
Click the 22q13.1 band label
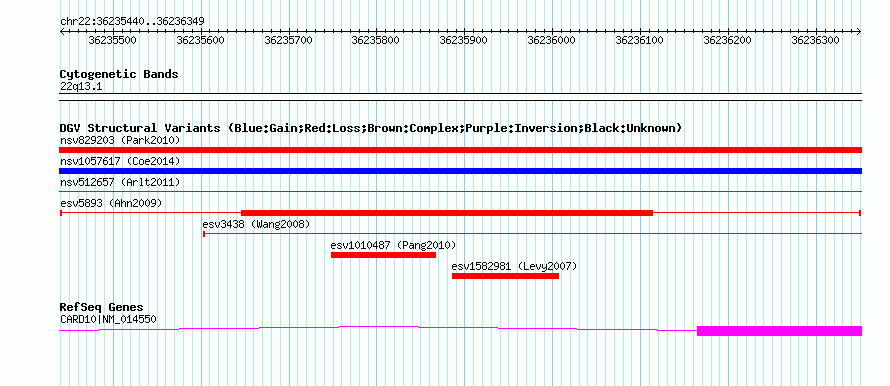point(81,87)
